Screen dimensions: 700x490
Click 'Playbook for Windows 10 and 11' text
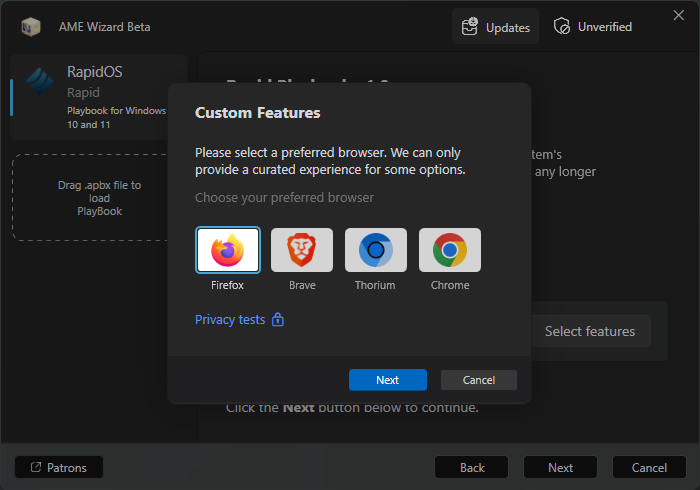pos(117,117)
